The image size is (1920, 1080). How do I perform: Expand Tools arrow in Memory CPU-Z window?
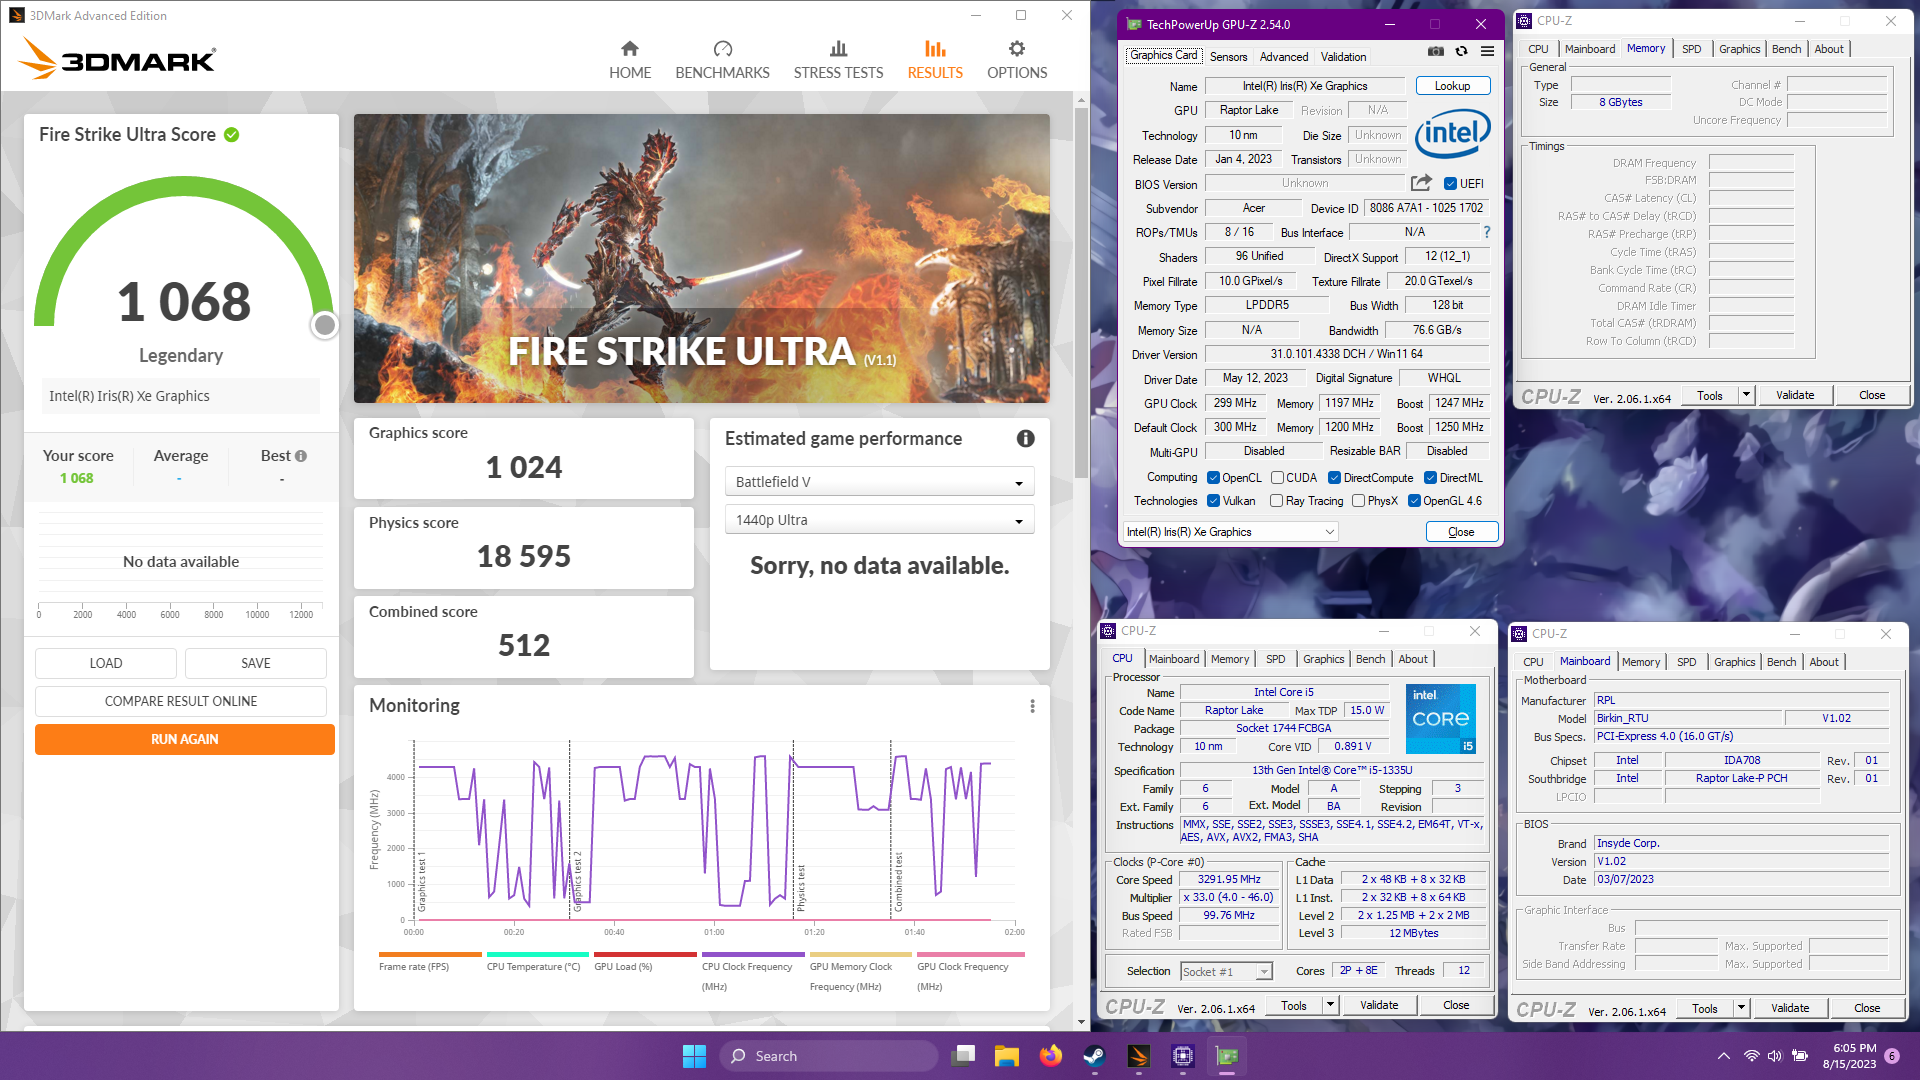click(x=1746, y=395)
